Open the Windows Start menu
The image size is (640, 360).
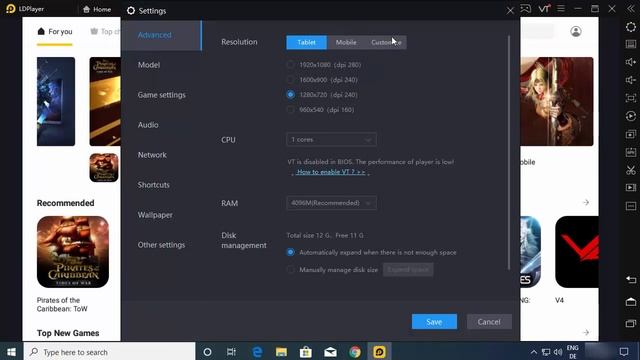pos(11,352)
